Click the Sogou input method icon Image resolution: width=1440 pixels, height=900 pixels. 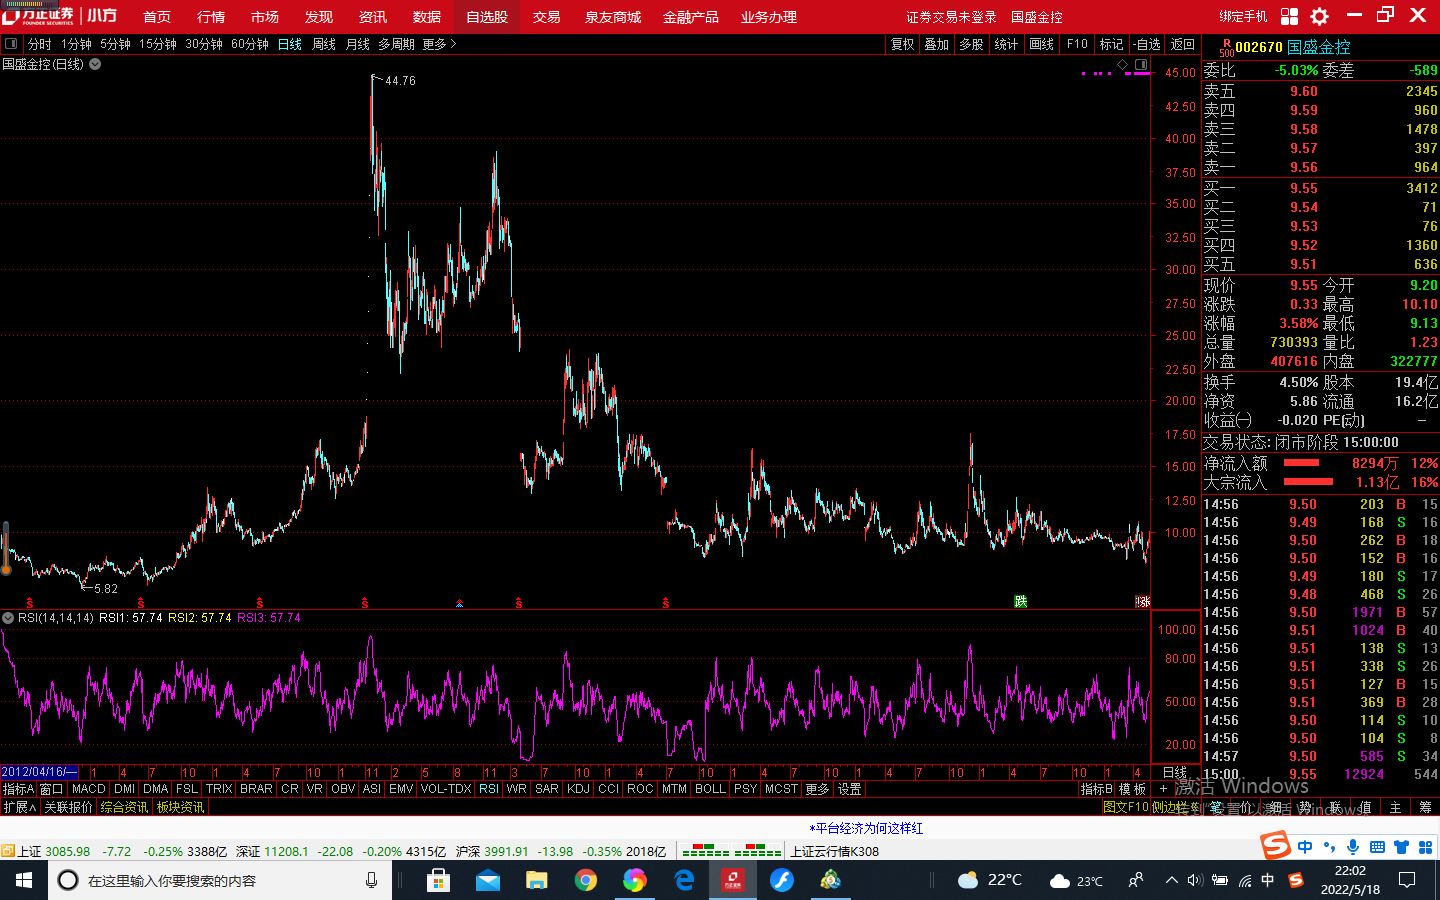point(1275,847)
